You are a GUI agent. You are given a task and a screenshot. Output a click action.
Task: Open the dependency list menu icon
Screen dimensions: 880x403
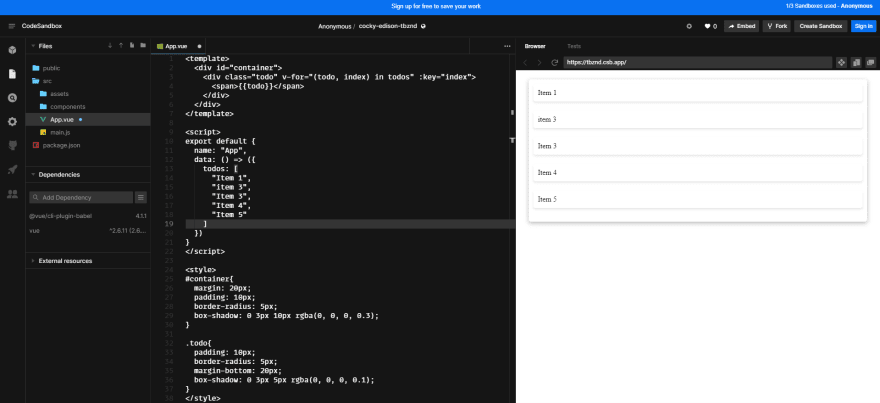141,197
